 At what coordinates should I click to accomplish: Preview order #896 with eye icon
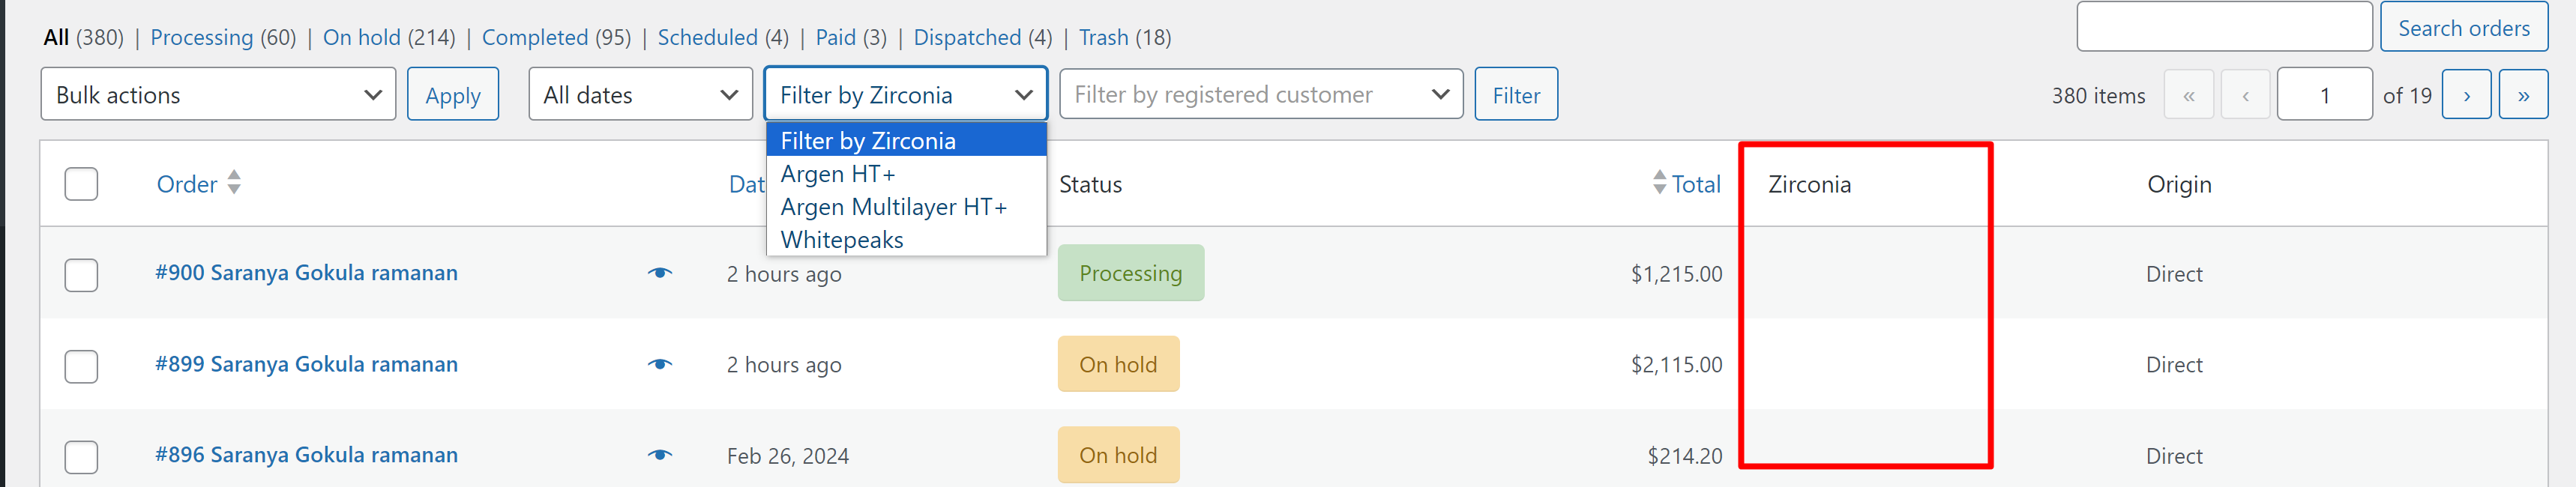click(x=659, y=455)
